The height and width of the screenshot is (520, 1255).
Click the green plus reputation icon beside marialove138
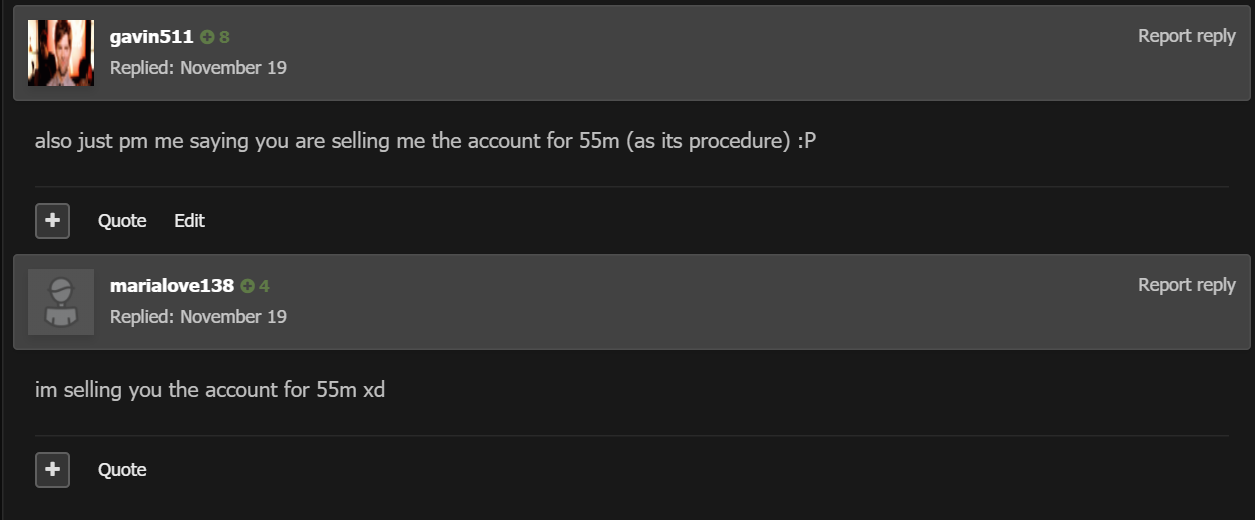(247, 286)
